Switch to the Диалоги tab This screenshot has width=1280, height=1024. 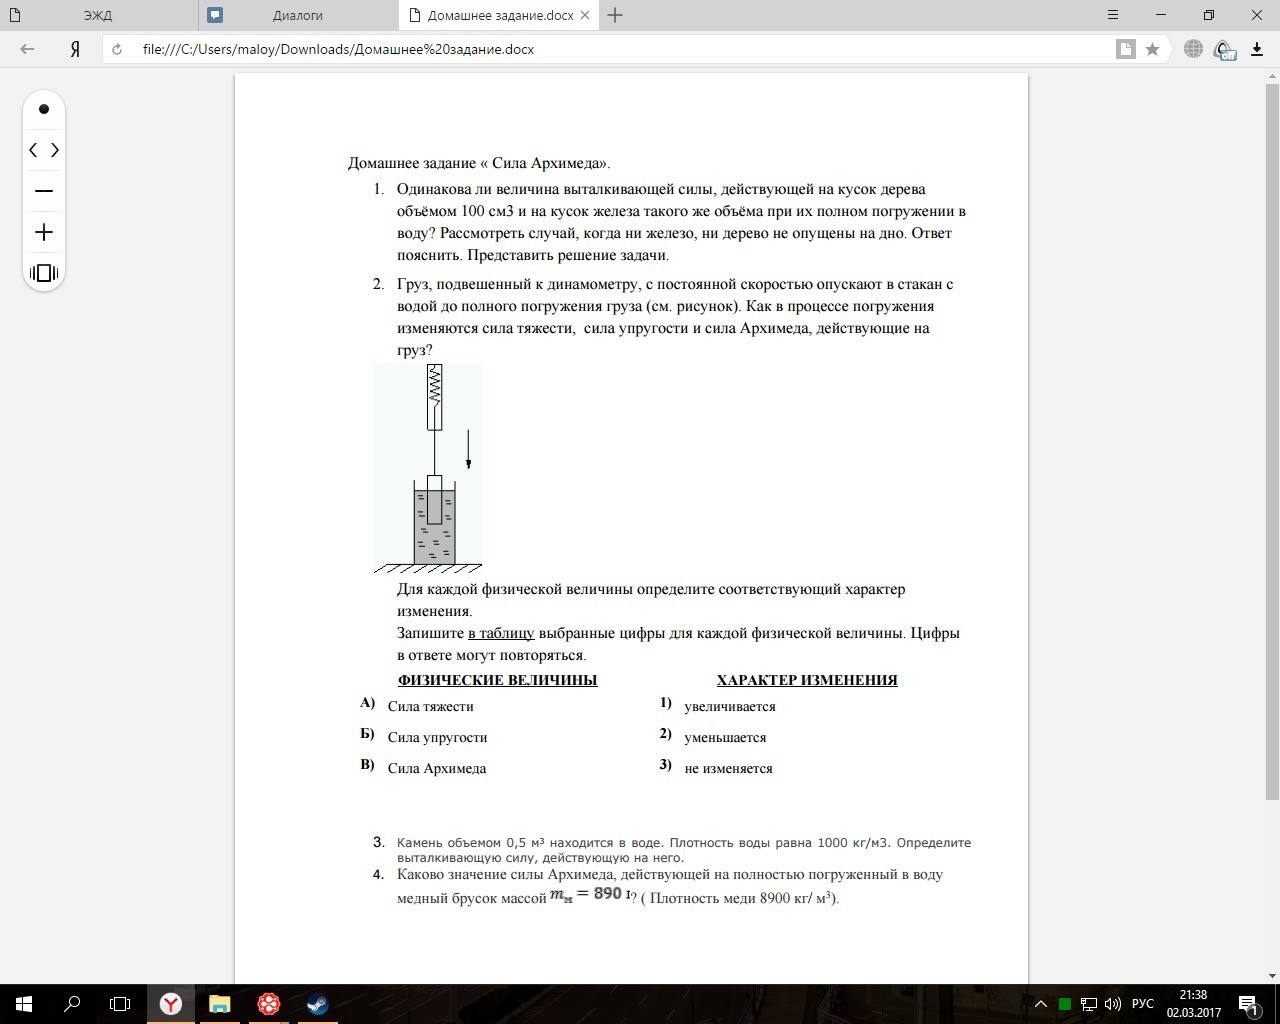click(x=297, y=15)
